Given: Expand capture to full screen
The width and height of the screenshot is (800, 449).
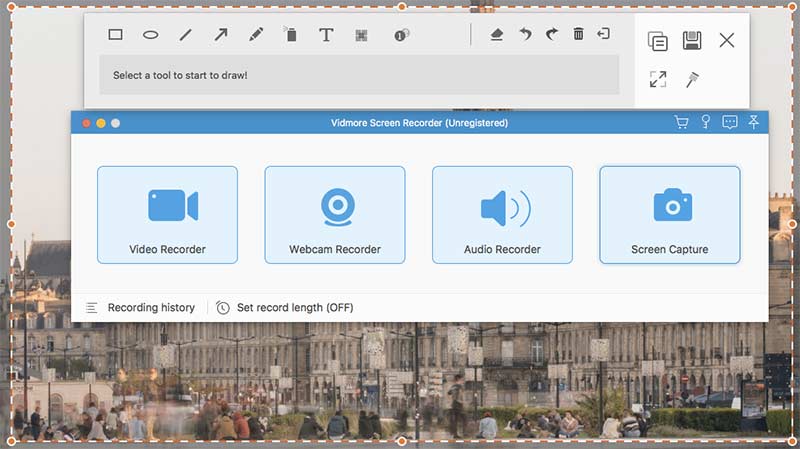Looking at the screenshot, I should 657,79.
